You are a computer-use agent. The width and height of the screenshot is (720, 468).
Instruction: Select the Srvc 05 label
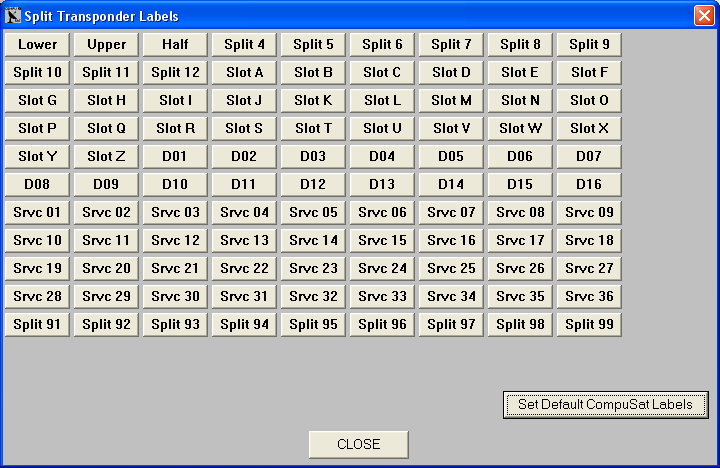click(313, 213)
